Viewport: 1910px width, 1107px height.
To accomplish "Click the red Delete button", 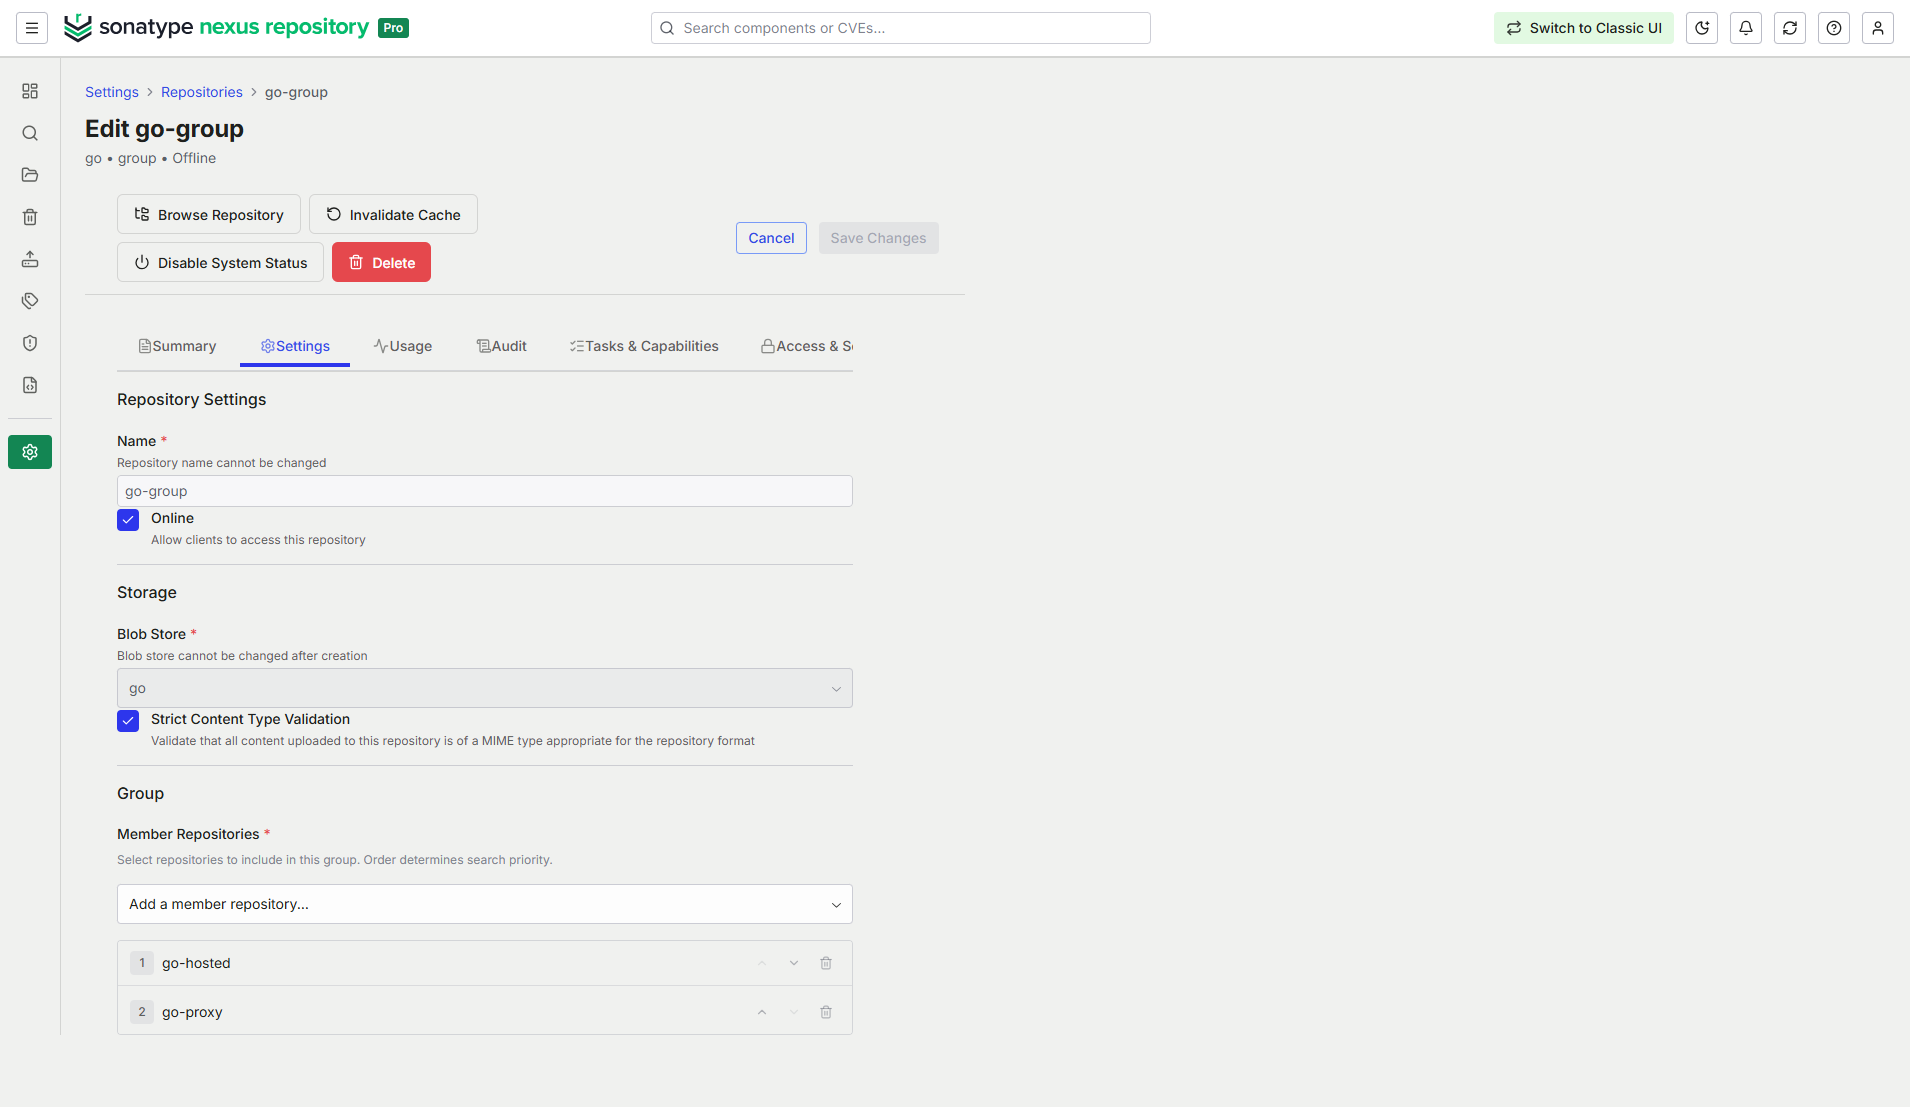I will [x=381, y=262].
